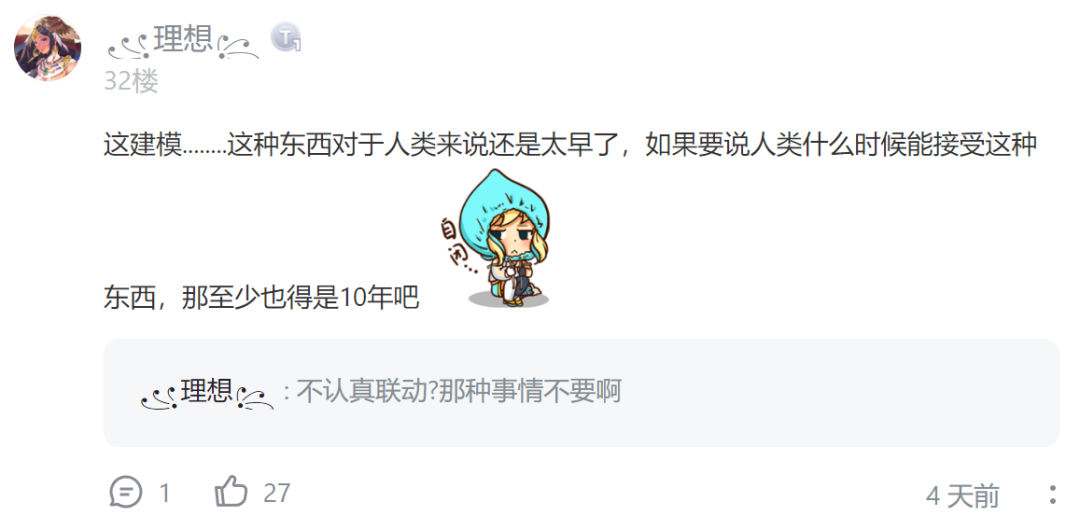Image resolution: width=1080 pixels, height=516 pixels.
Task: Open the three-dot more options menu
Action: [1052, 495]
